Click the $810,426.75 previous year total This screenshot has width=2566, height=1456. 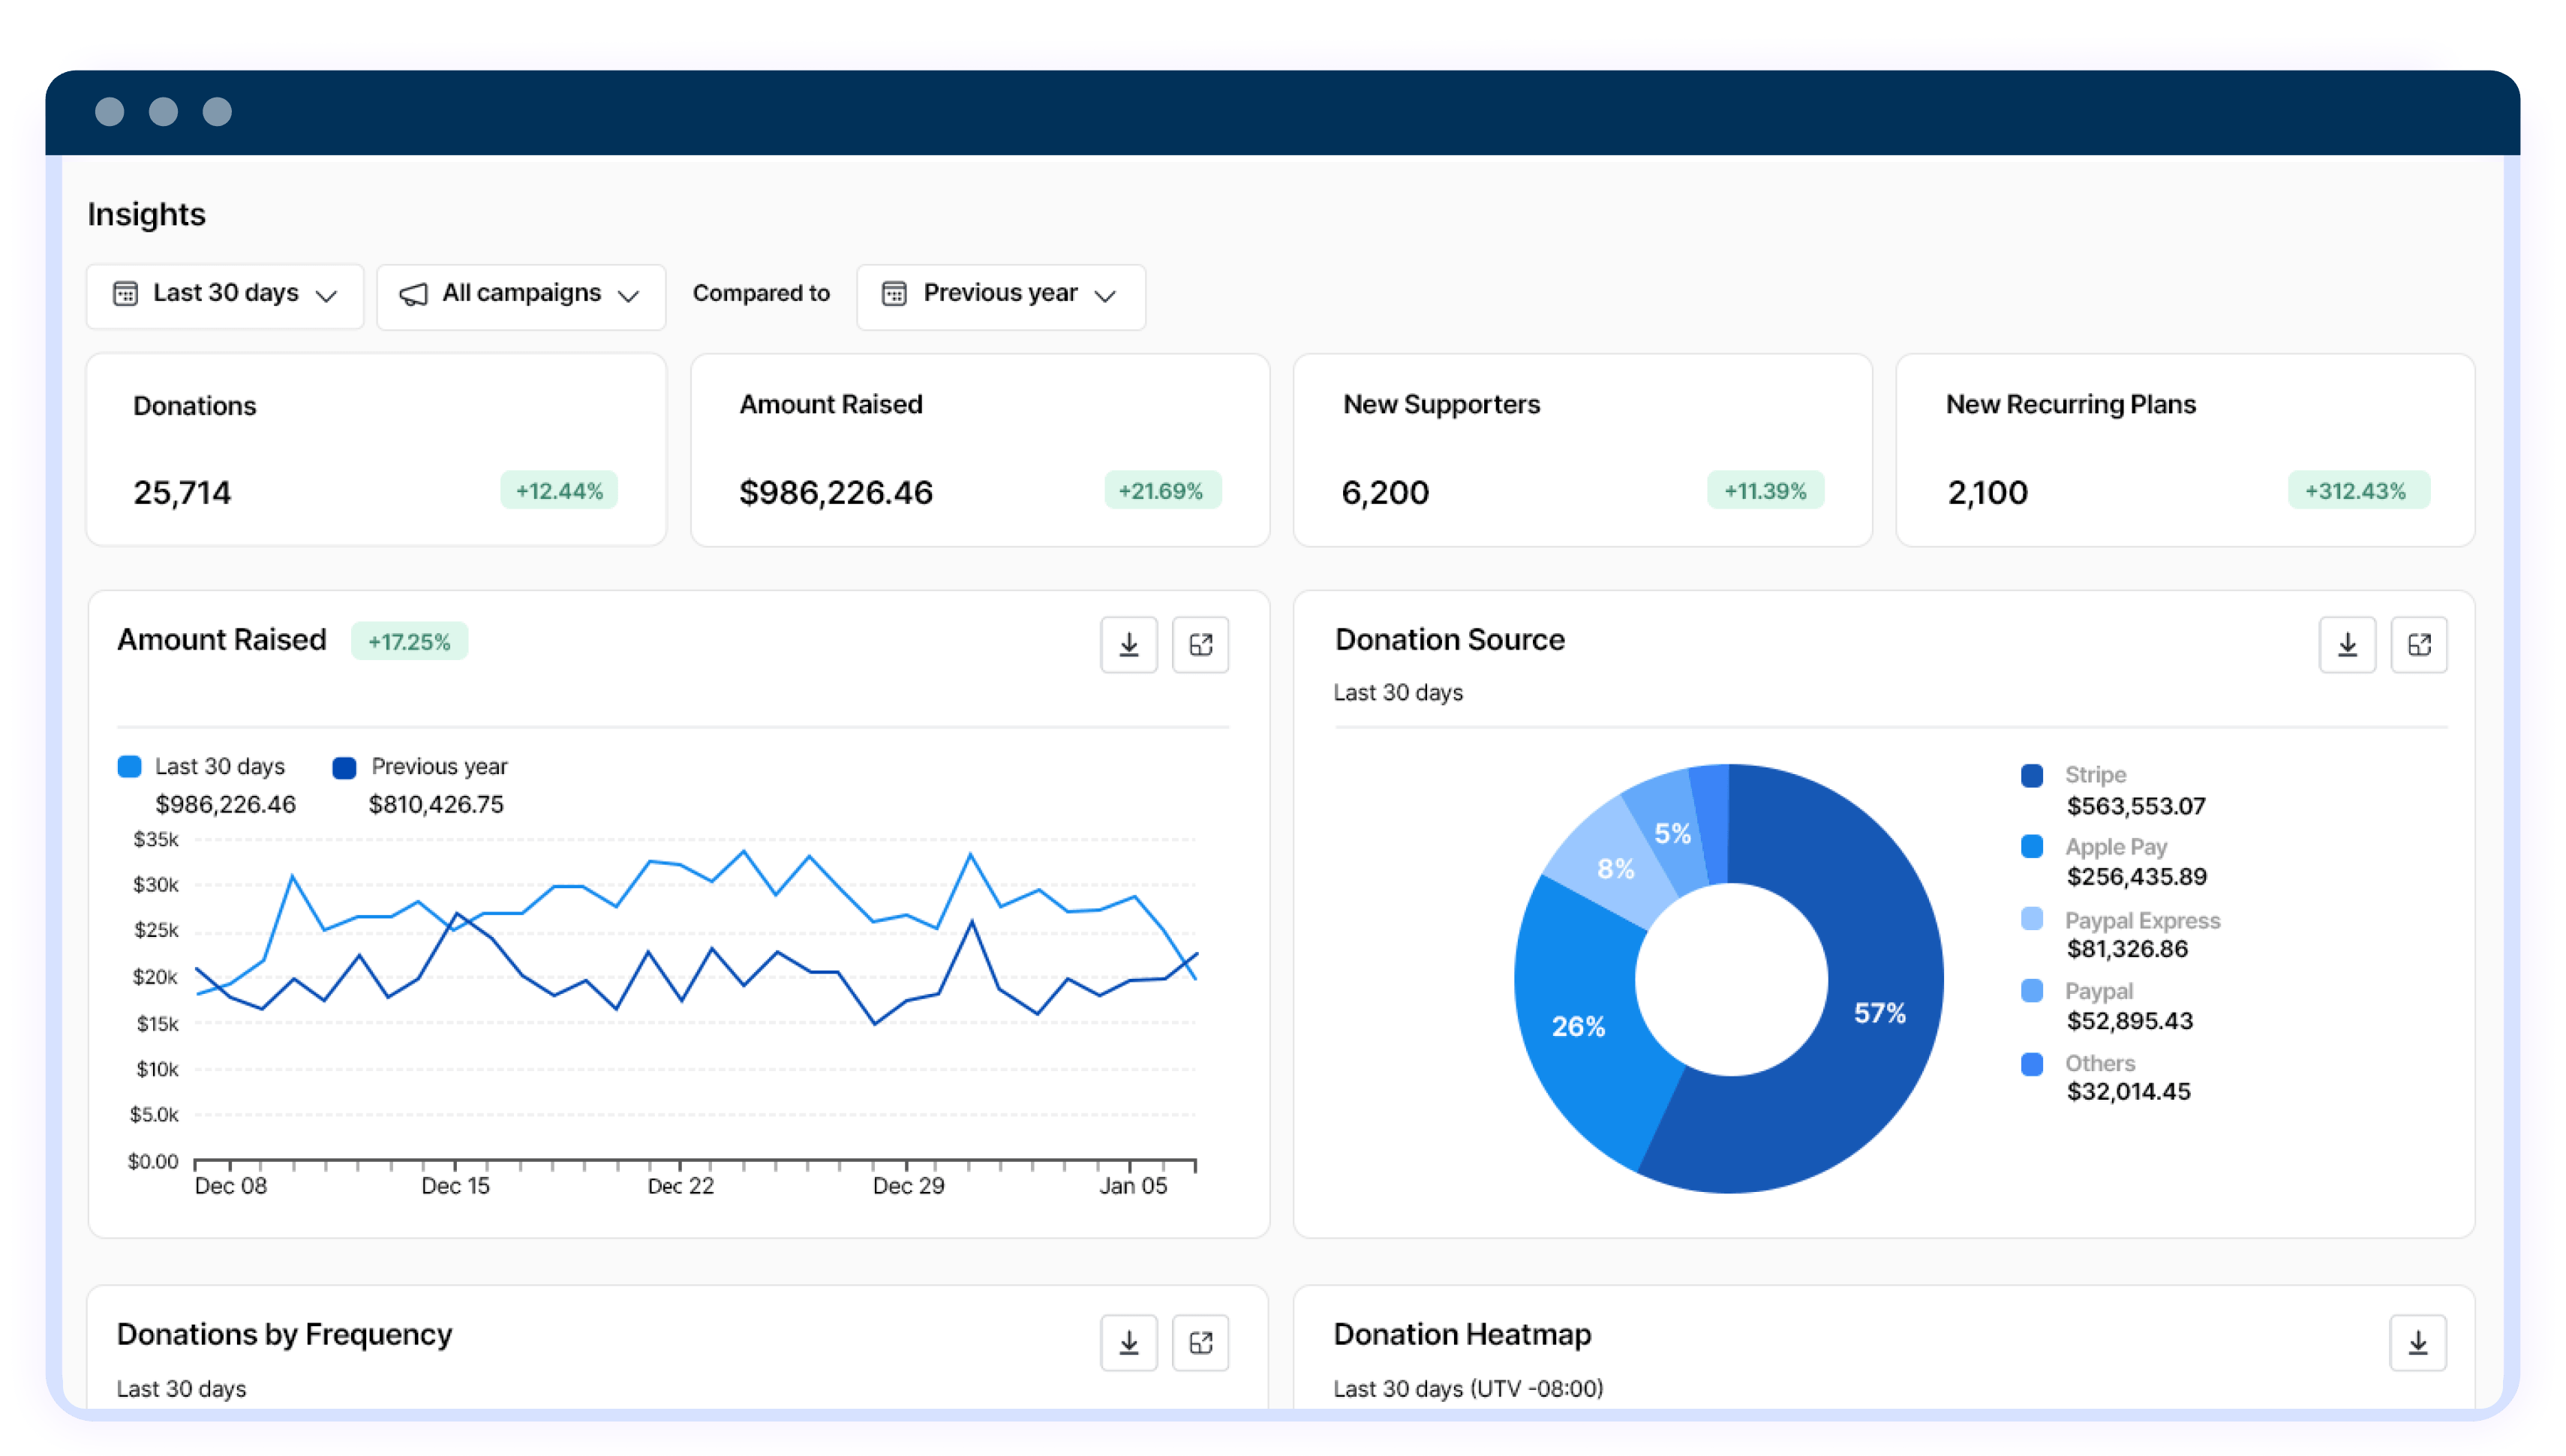click(436, 805)
